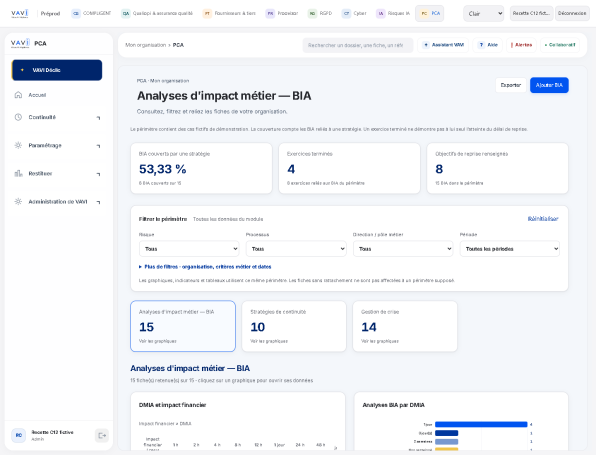The width and height of the screenshot is (596, 455).
Task: Click the Risques IA badge icon
Action: pyautogui.click(x=380, y=14)
